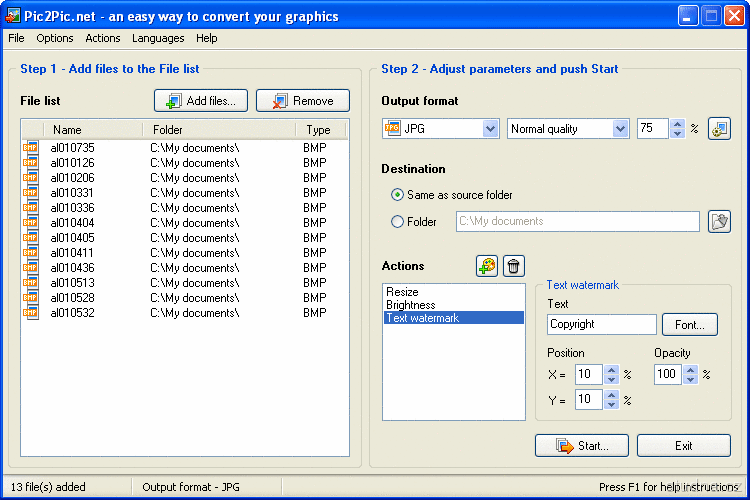Increase the watermark Opacity value
This screenshot has height=500, width=750.
pos(690,370)
